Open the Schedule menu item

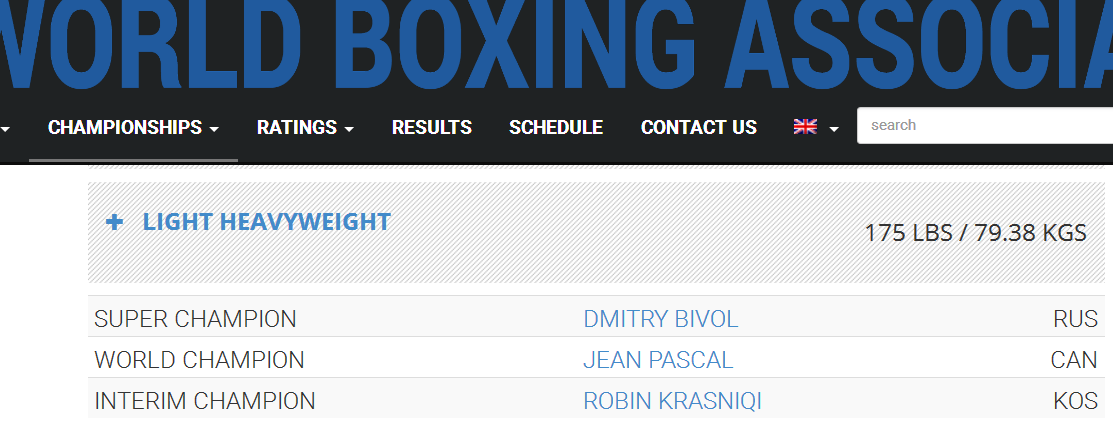tap(556, 127)
